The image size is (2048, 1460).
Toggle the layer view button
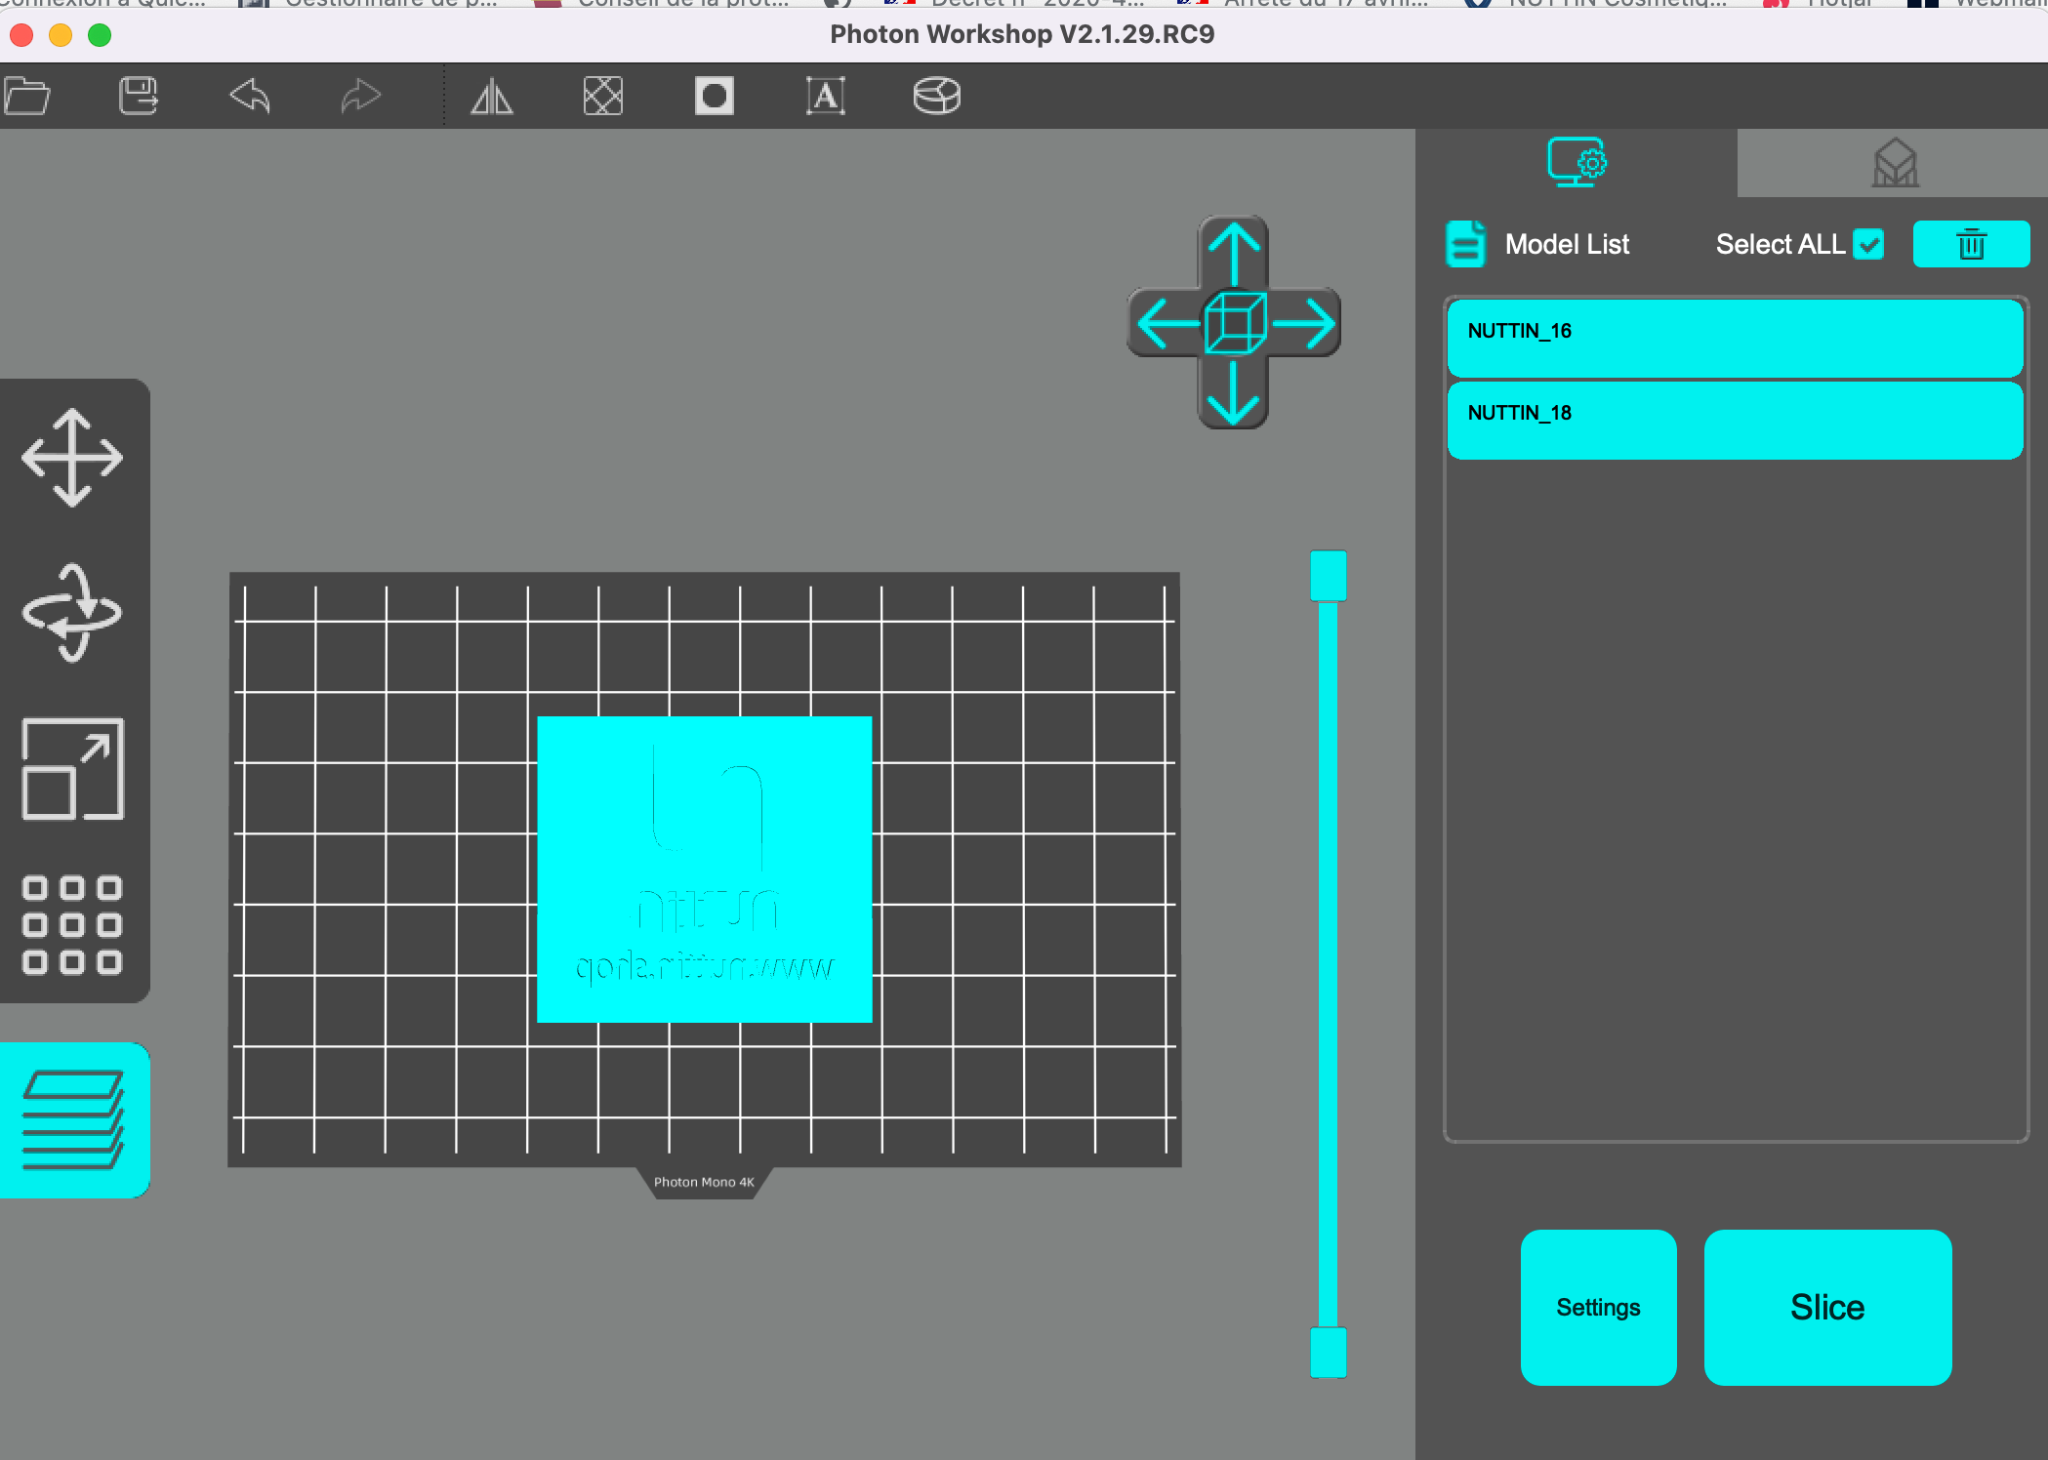(x=74, y=1120)
